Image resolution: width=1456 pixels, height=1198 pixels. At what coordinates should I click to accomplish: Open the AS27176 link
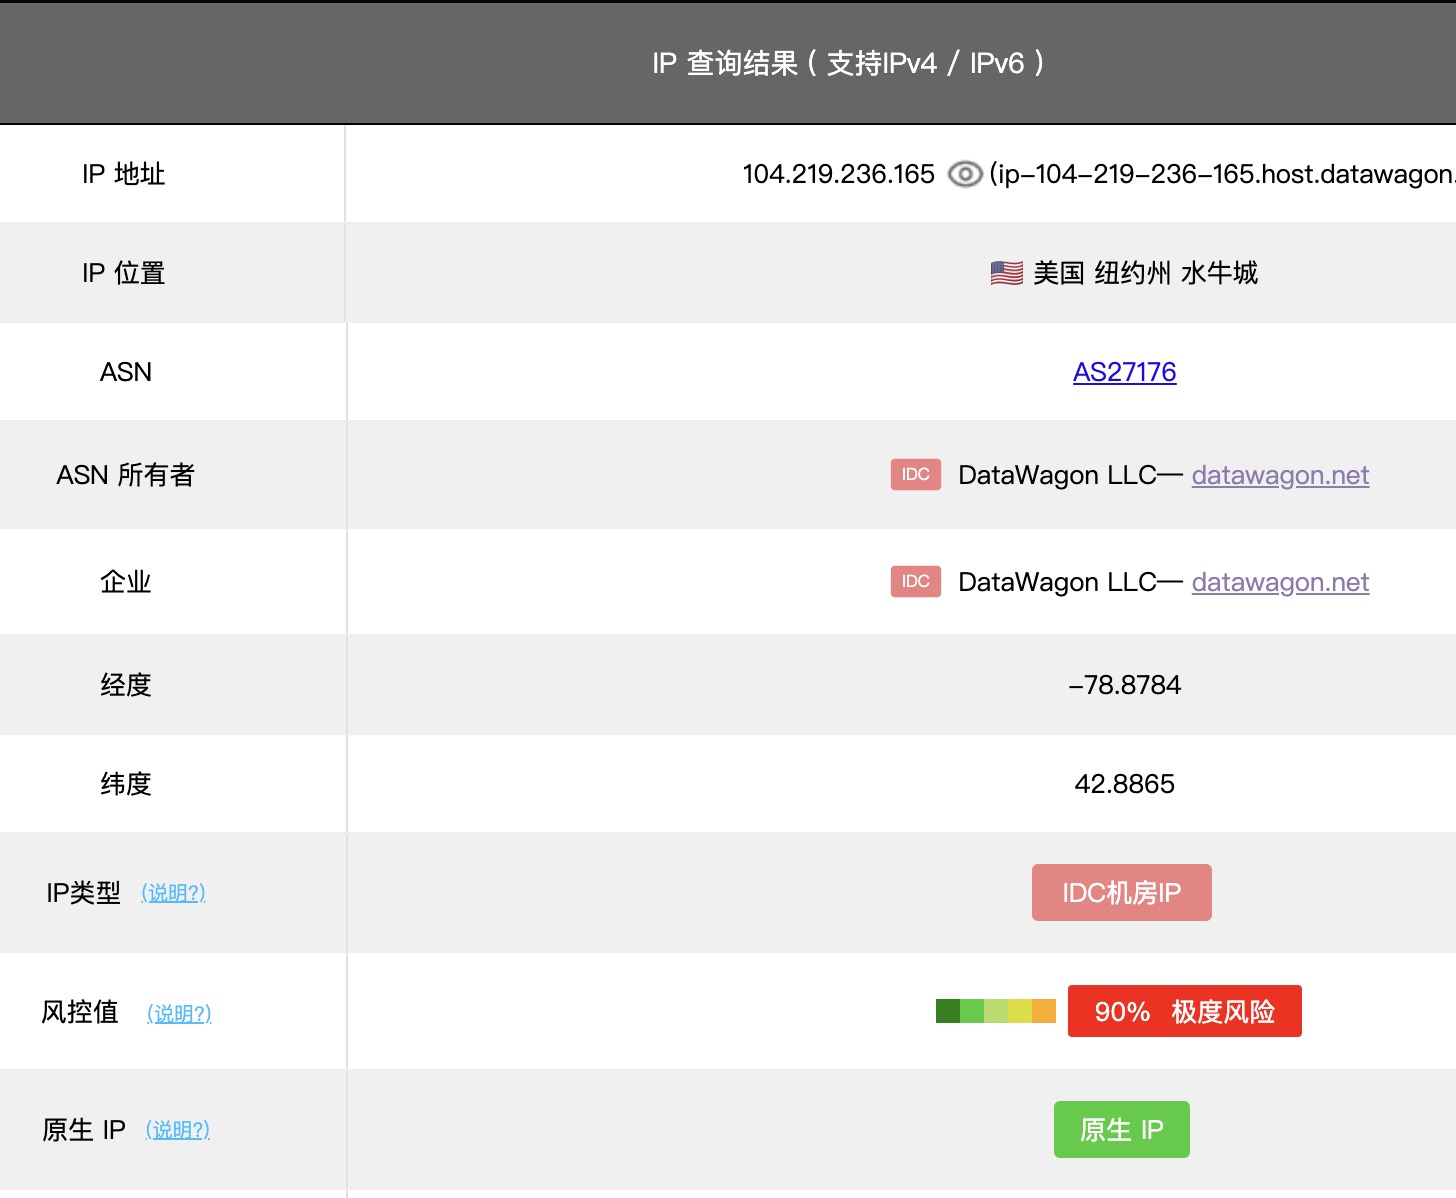point(1125,372)
